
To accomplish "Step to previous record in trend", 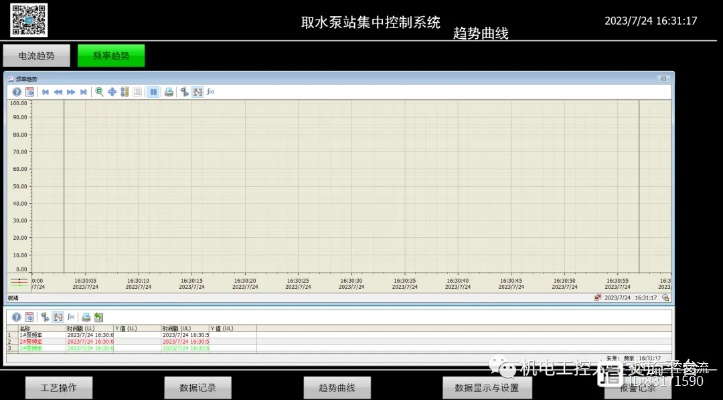I will click(58, 91).
